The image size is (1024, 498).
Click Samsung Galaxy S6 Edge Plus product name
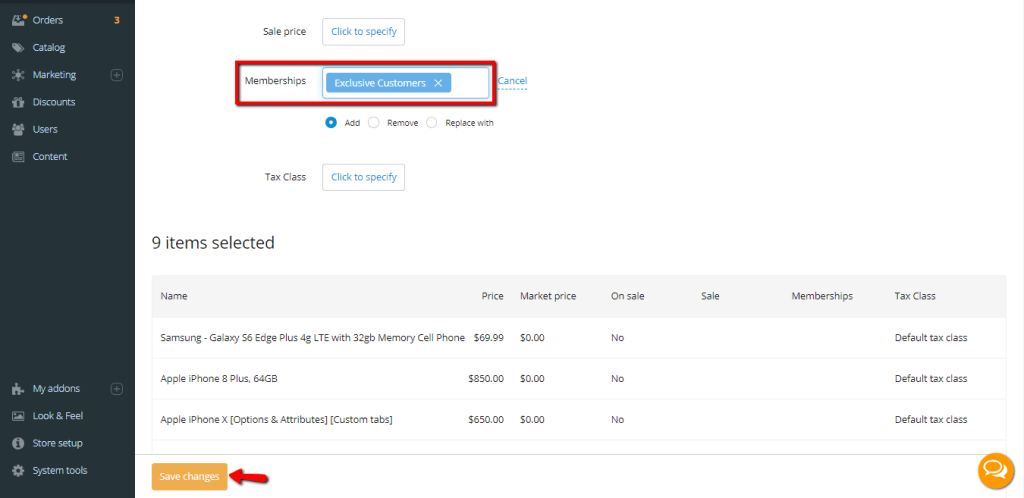pos(313,338)
